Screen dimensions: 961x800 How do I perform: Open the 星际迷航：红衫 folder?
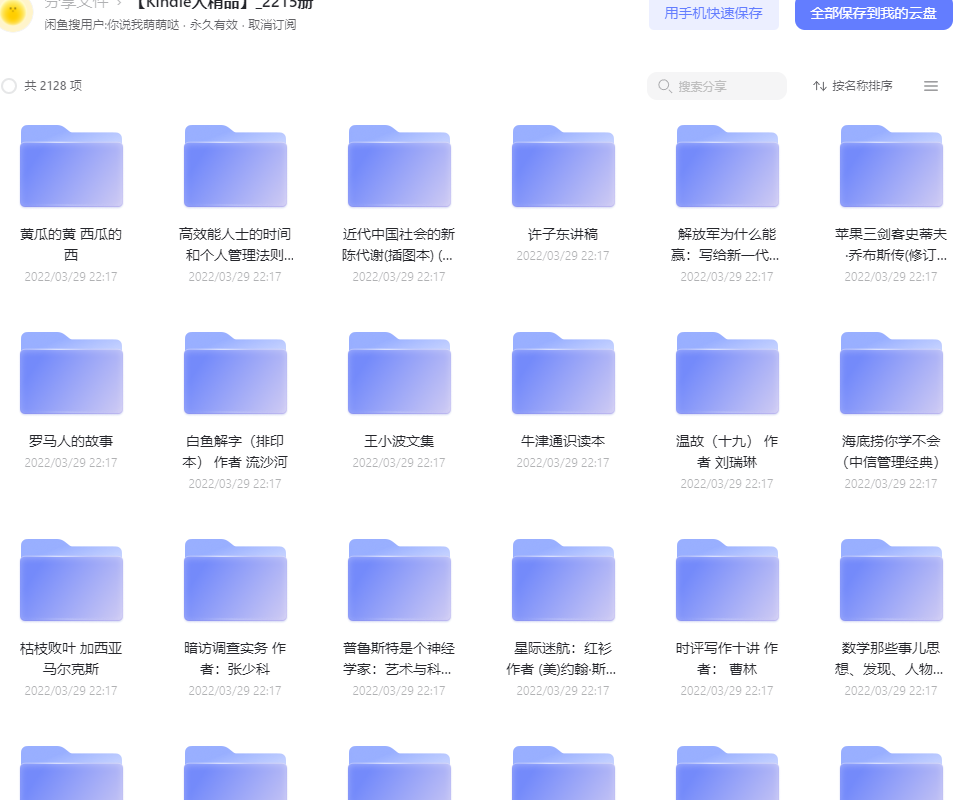coord(563,581)
